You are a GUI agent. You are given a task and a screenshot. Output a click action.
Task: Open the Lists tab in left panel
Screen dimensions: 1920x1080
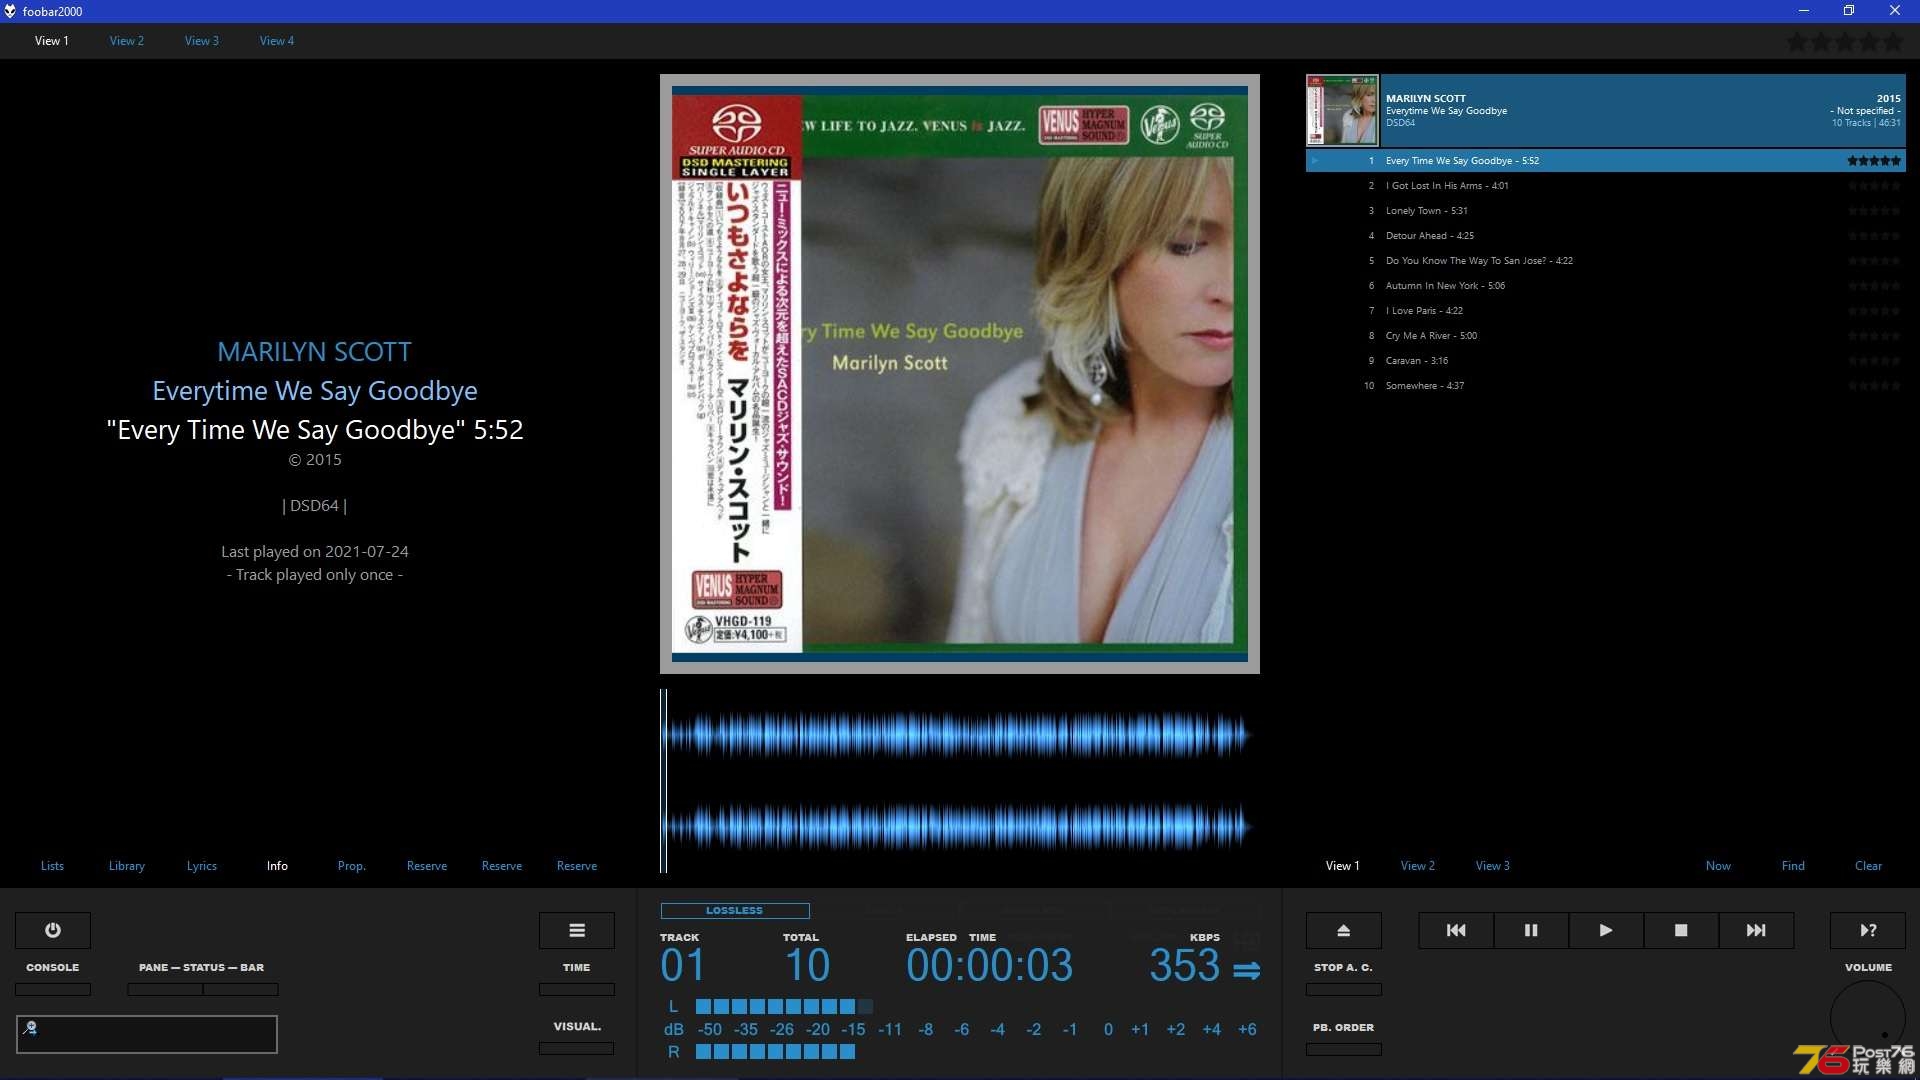click(x=52, y=866)
